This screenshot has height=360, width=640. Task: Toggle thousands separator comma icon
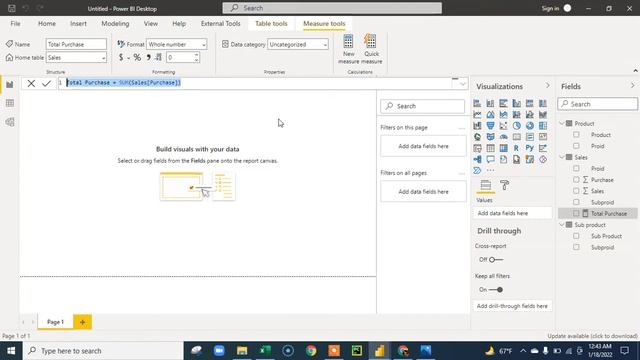pos(149,58)
